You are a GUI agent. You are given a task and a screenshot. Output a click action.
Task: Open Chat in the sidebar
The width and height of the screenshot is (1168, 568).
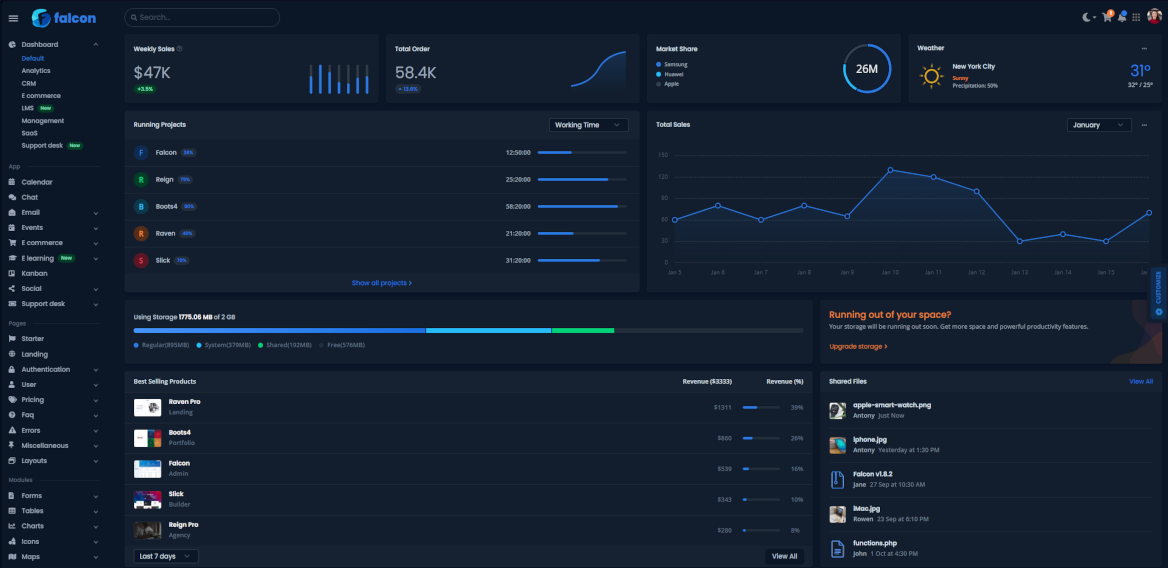[x=30, y=197]
